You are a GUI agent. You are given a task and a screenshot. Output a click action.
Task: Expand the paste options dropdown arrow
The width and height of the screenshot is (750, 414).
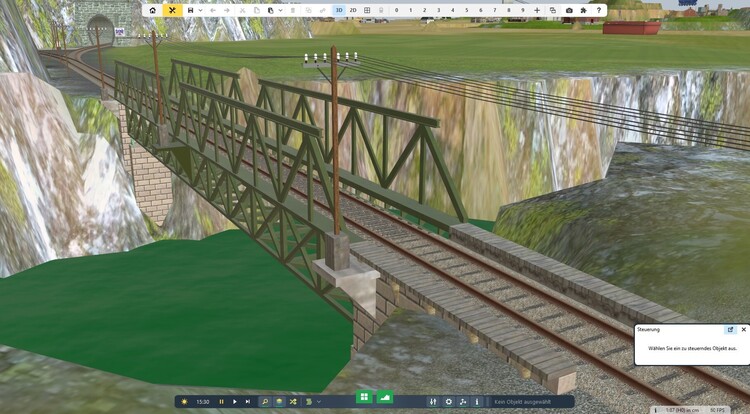280,10
